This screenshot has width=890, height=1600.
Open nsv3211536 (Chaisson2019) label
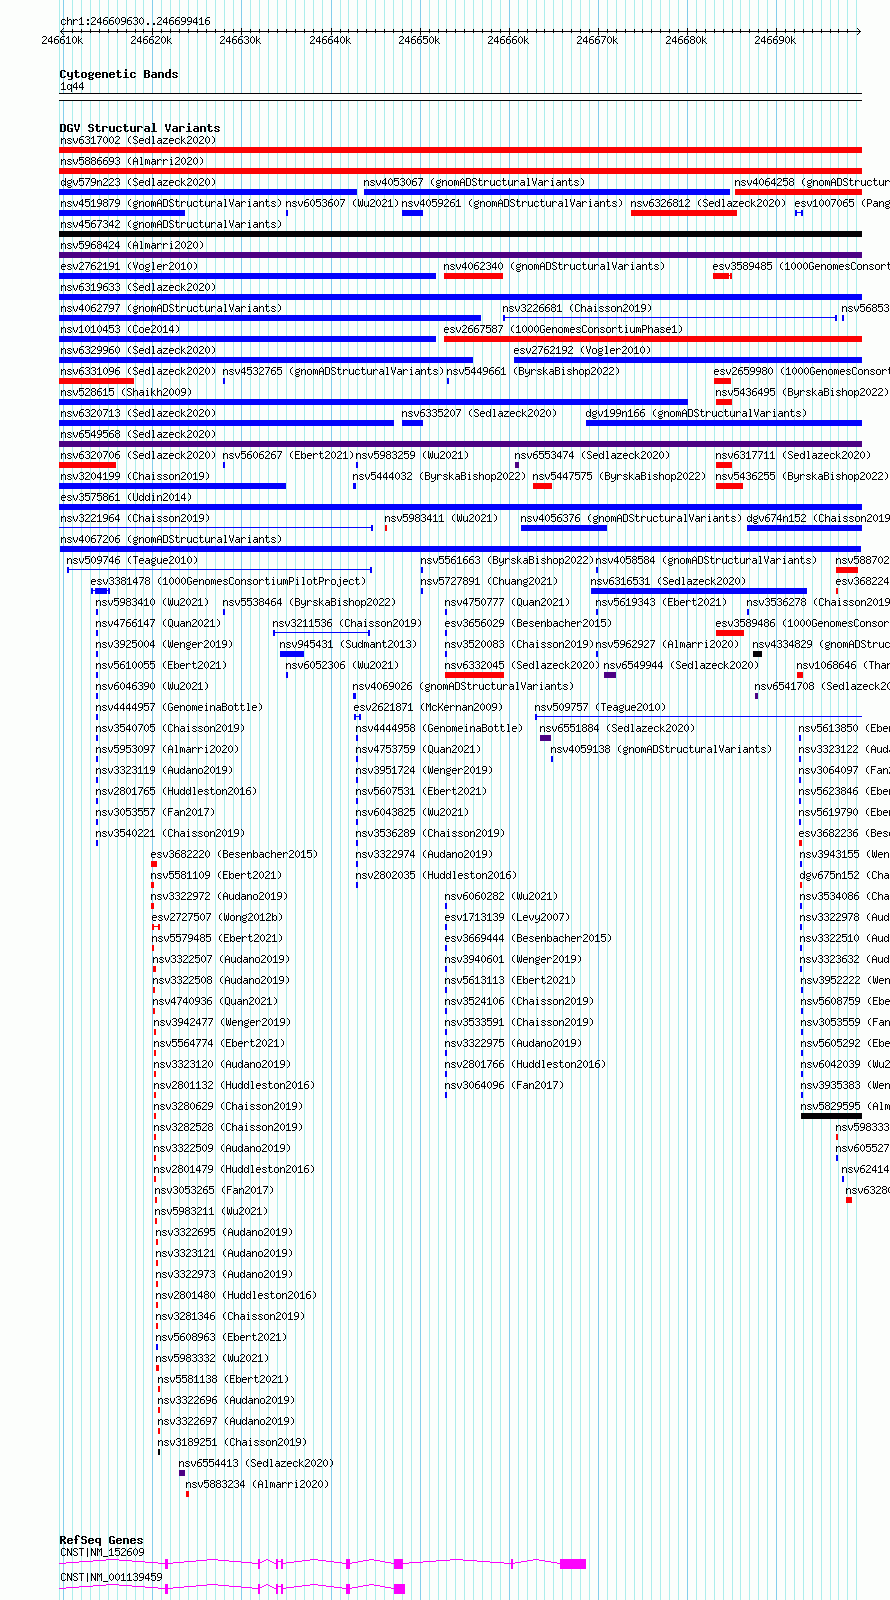click(347, 623)
